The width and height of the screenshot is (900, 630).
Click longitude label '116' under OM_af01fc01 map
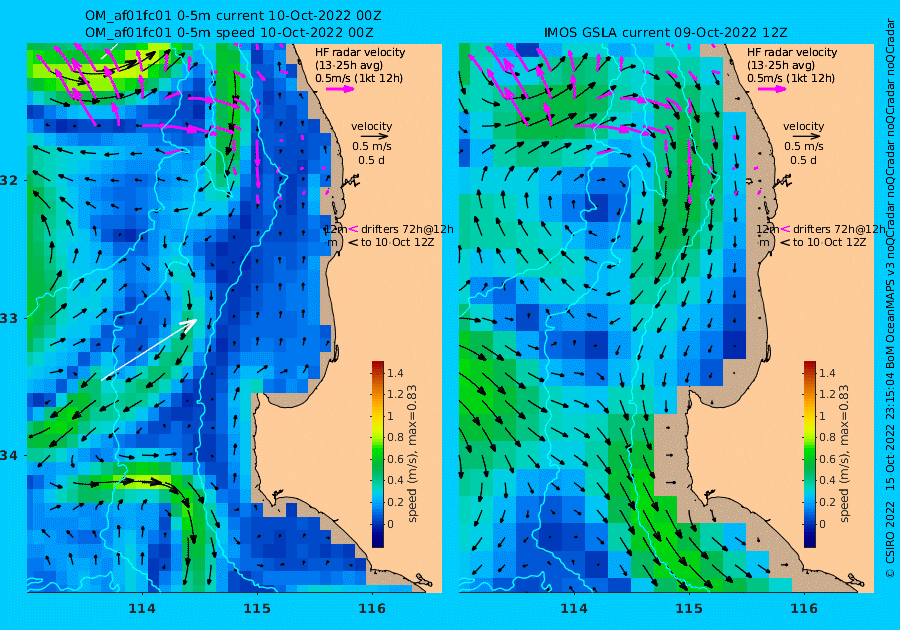(x=372, y=608)
